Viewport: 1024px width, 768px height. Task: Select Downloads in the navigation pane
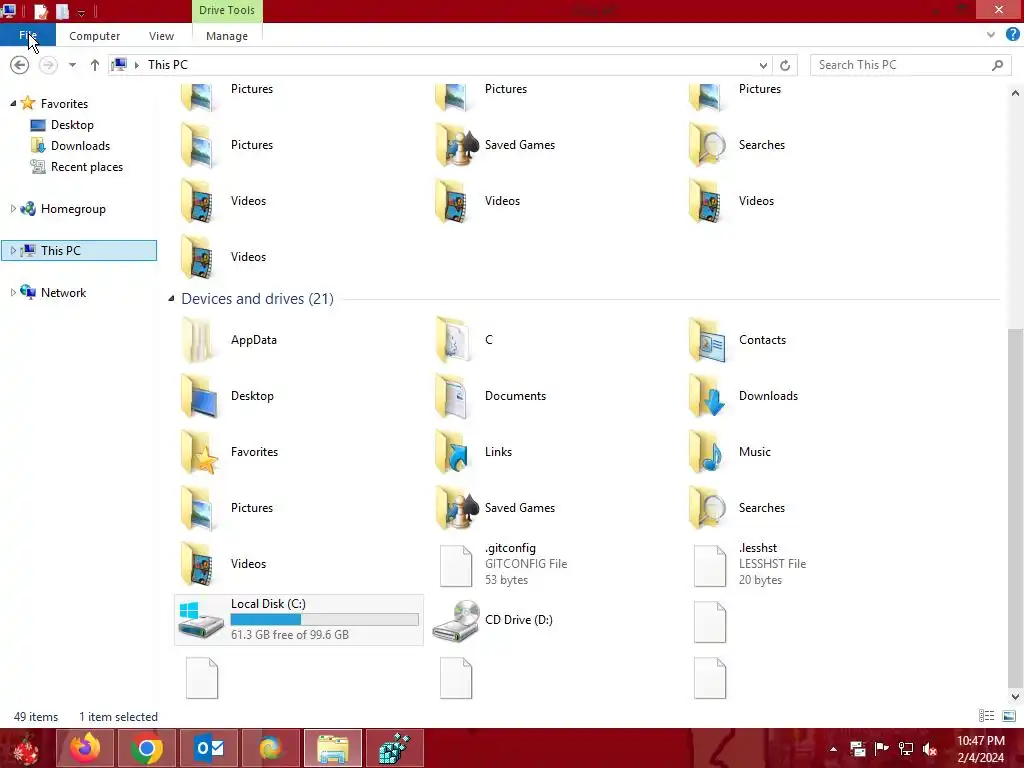(80, 146)
